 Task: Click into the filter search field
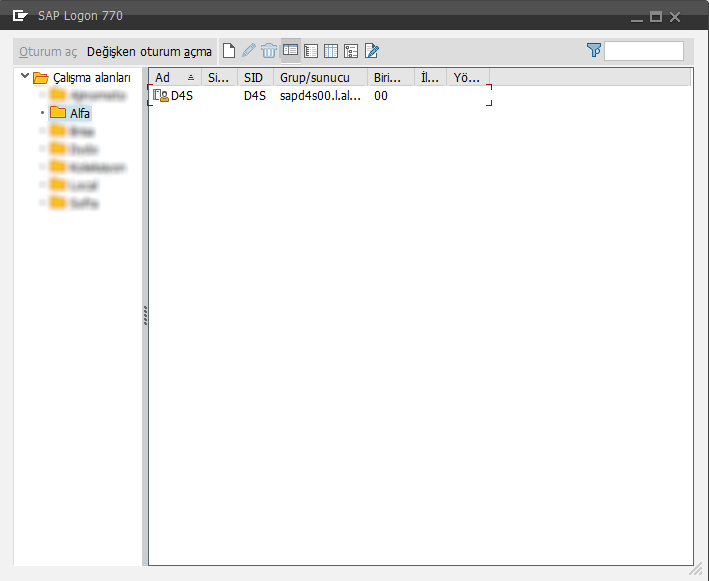(644, 51)
